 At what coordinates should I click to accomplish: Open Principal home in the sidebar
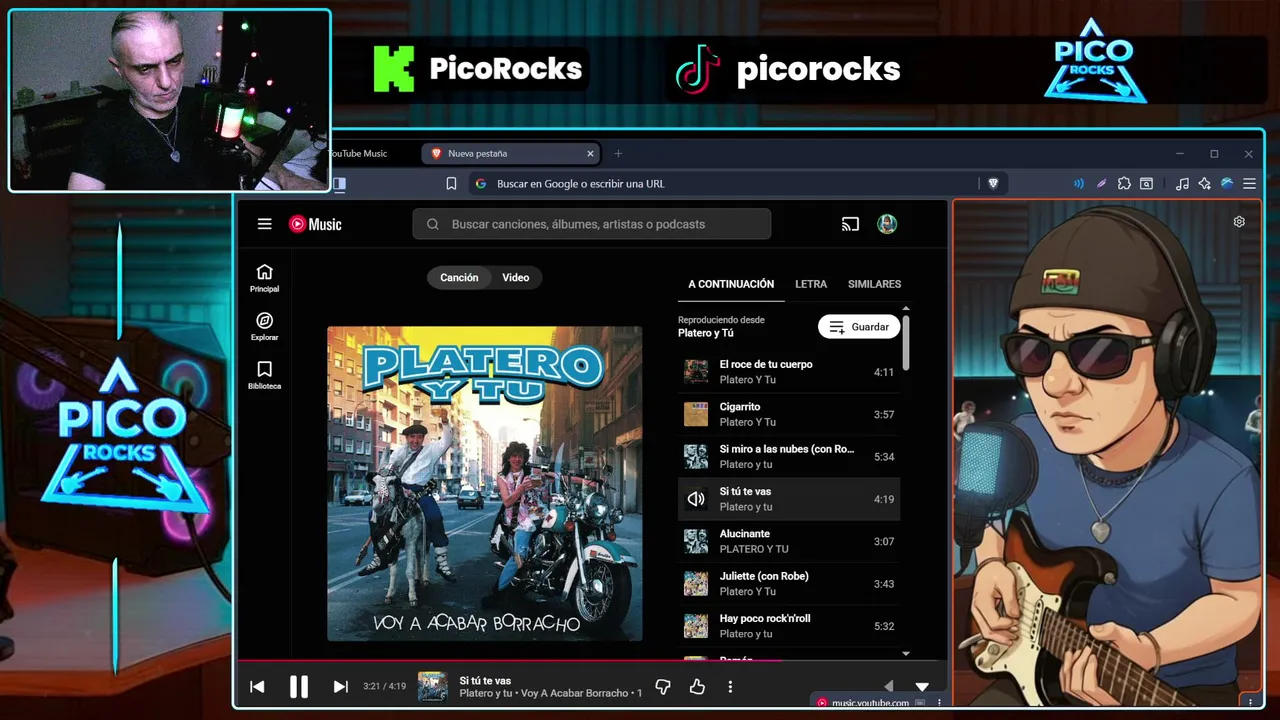(x=264, y=278)
